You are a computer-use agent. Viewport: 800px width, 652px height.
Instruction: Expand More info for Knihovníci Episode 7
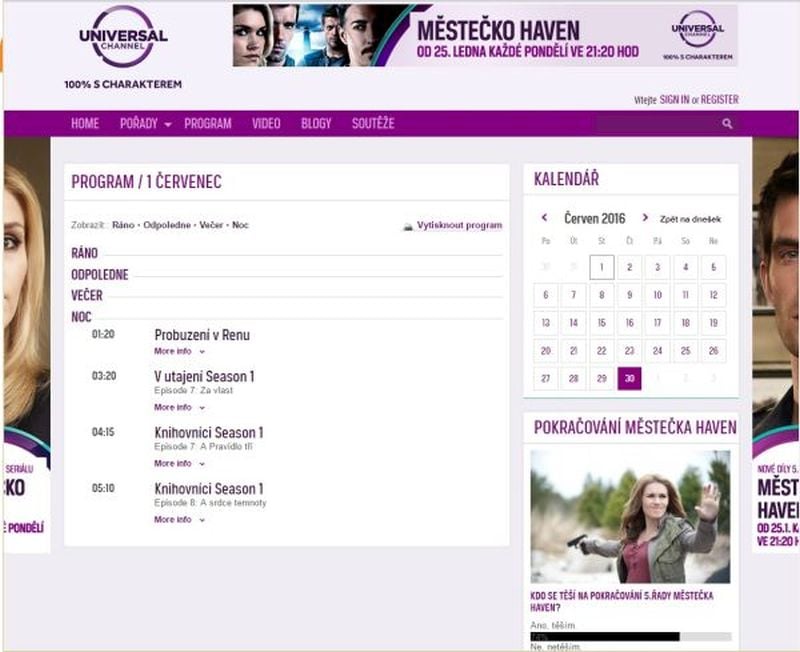179,463
